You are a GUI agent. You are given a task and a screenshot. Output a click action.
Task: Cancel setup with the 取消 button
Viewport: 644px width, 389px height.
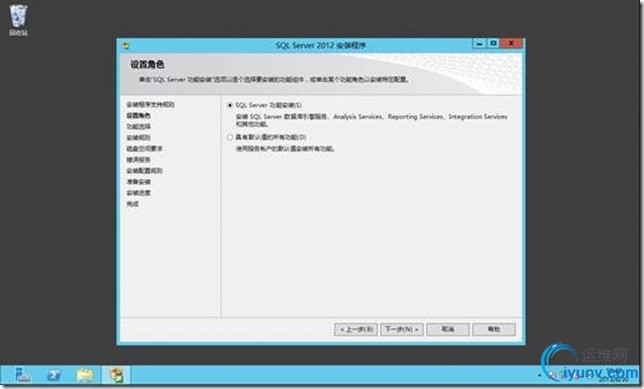[448, 329]
